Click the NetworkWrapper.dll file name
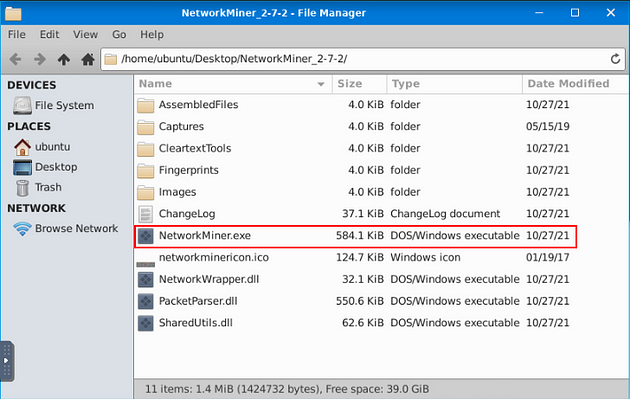The height and width of the screenshot is (399, 630). (209, 279)
